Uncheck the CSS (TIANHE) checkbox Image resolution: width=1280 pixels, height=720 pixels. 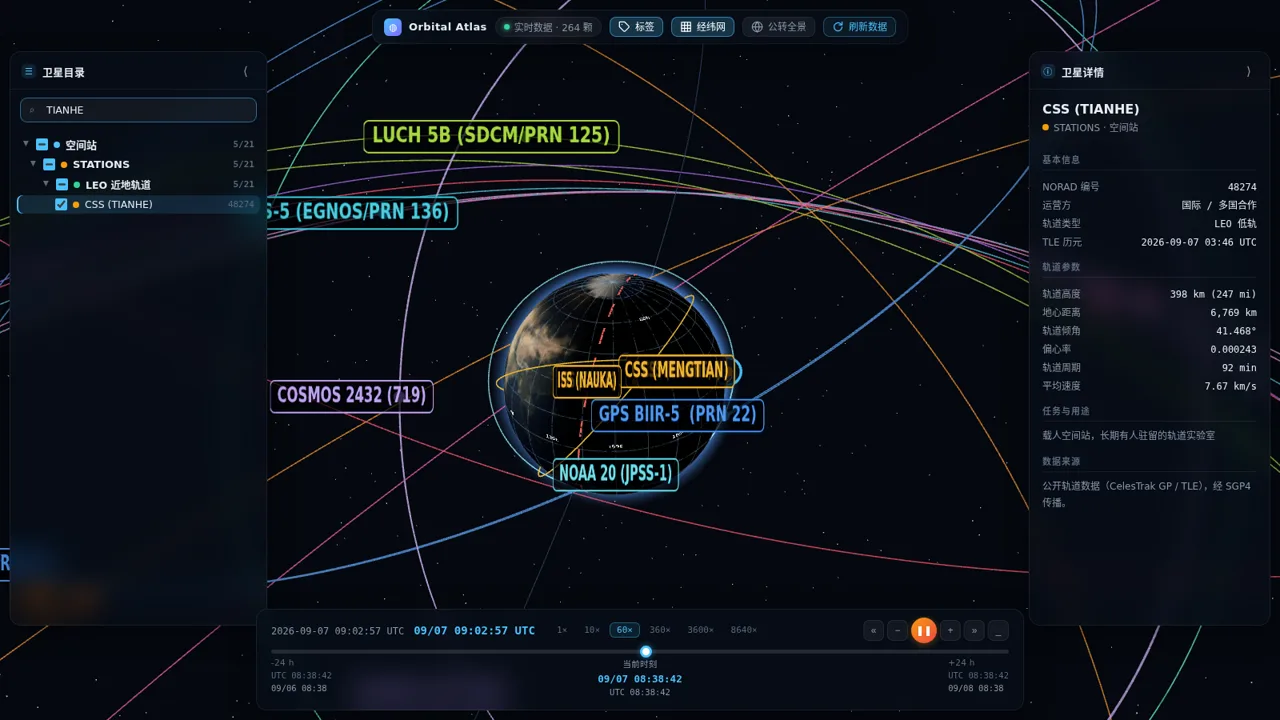click(61, 204)
